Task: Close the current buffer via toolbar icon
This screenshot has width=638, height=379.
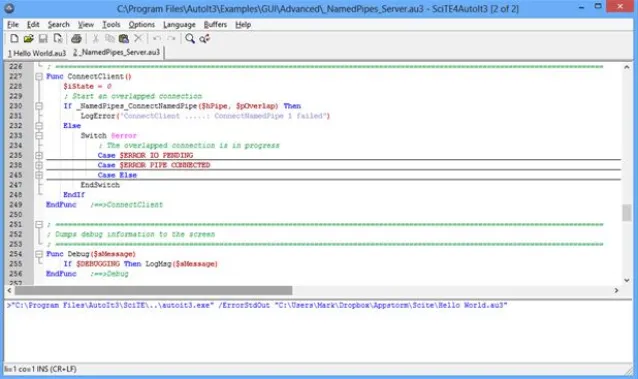Action: point(58,39)
